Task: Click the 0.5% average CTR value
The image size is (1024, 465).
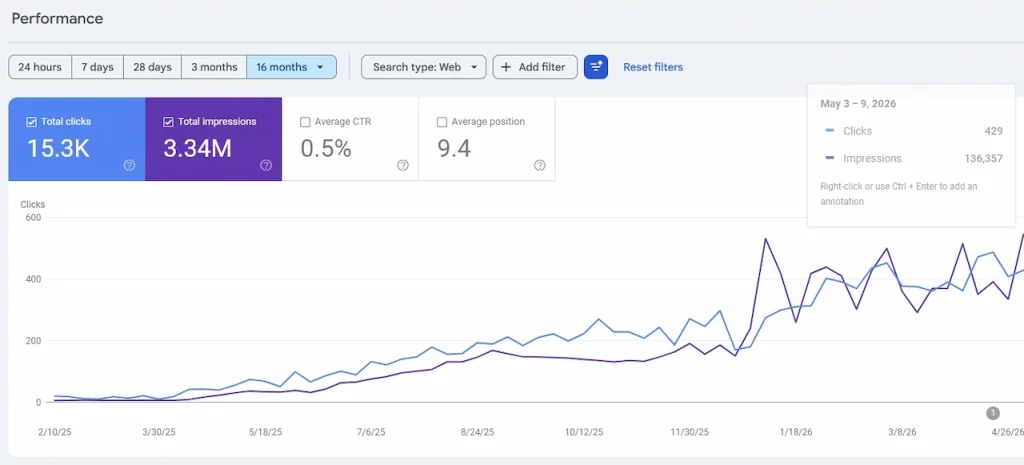Action: [326, 149]
